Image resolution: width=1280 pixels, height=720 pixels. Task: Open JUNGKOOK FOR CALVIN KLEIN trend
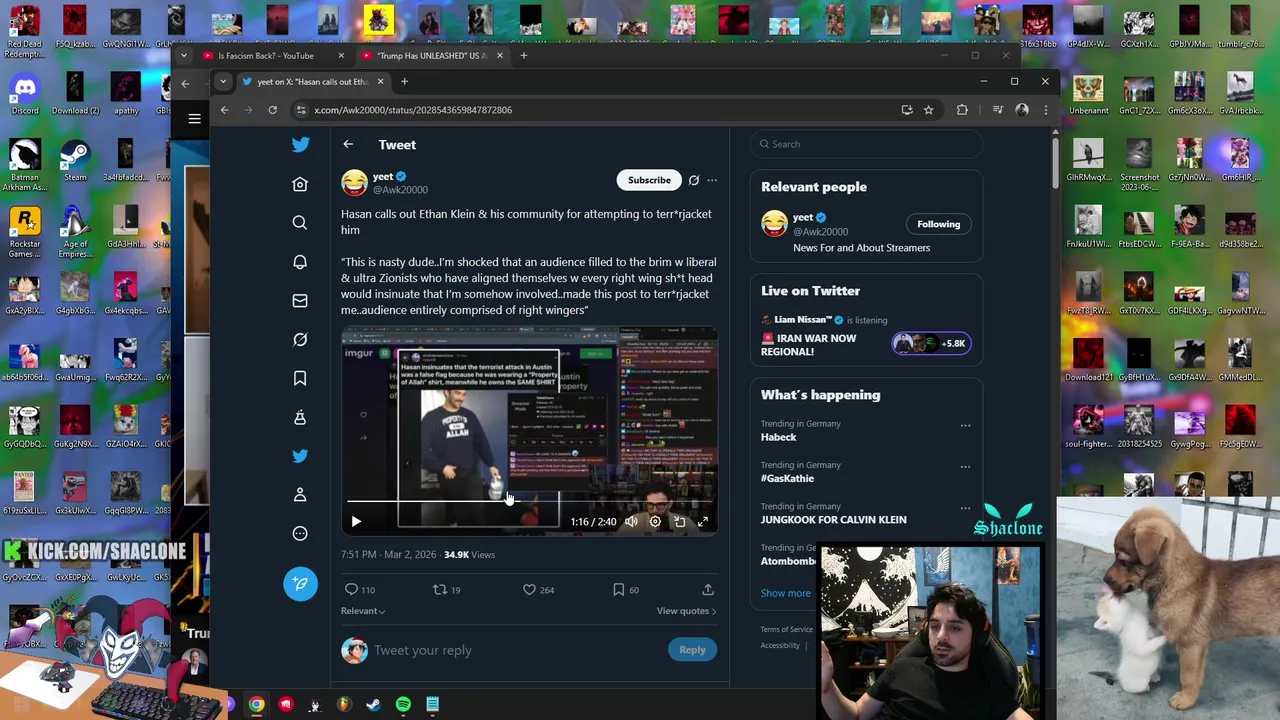[x=833, y=520]
